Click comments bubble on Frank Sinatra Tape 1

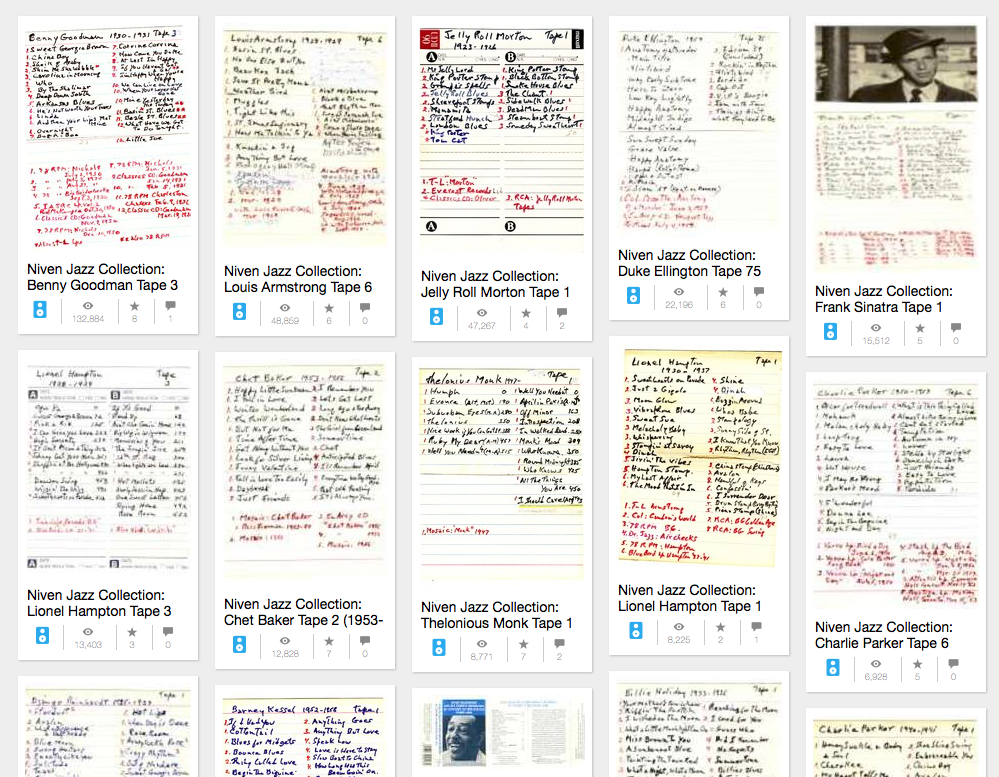(x=957, y=328)
